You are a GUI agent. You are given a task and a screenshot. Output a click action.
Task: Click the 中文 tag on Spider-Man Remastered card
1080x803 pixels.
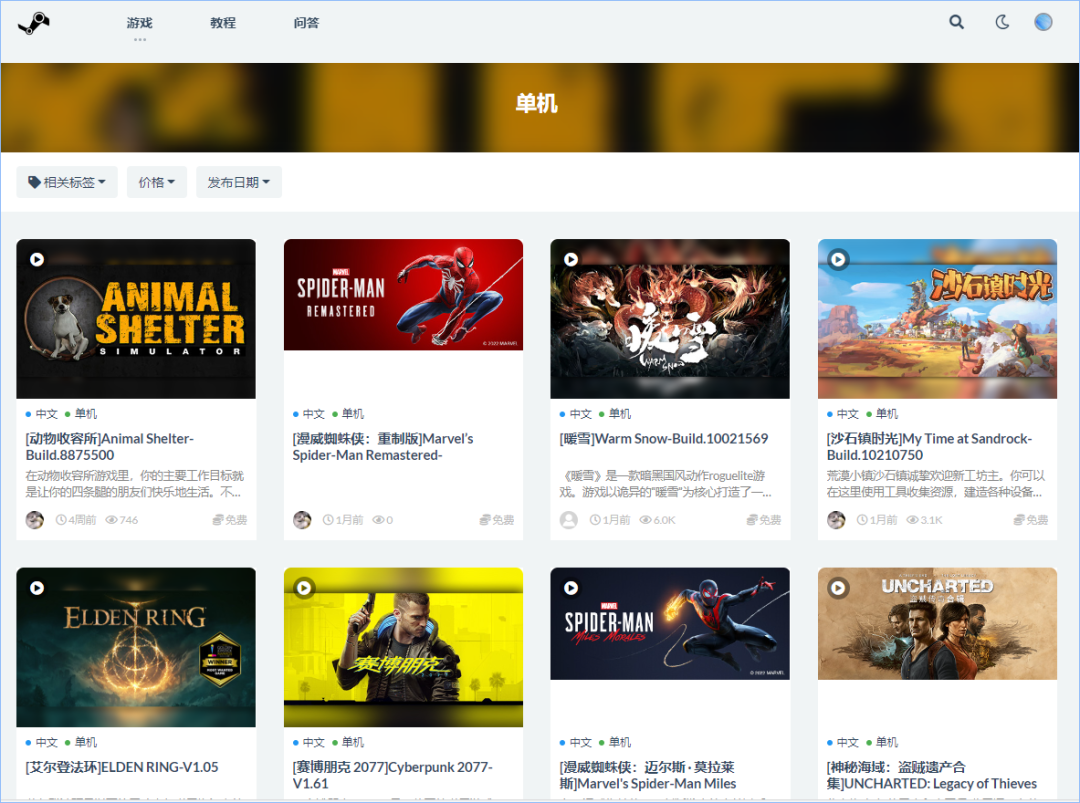coord(313,414)
